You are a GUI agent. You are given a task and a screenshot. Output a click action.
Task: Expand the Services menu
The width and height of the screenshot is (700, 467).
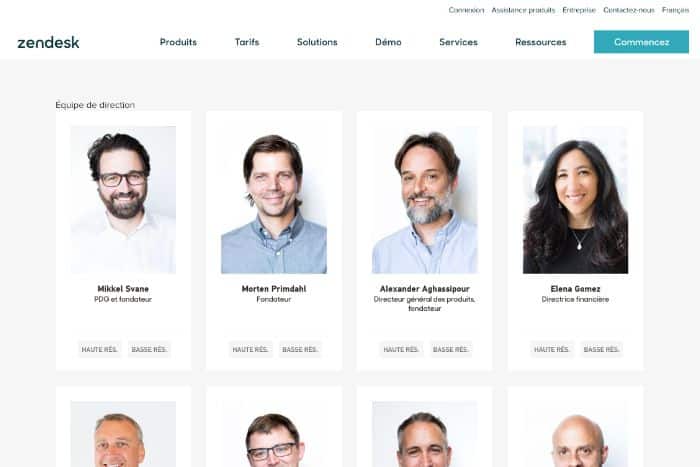[458, 42]
